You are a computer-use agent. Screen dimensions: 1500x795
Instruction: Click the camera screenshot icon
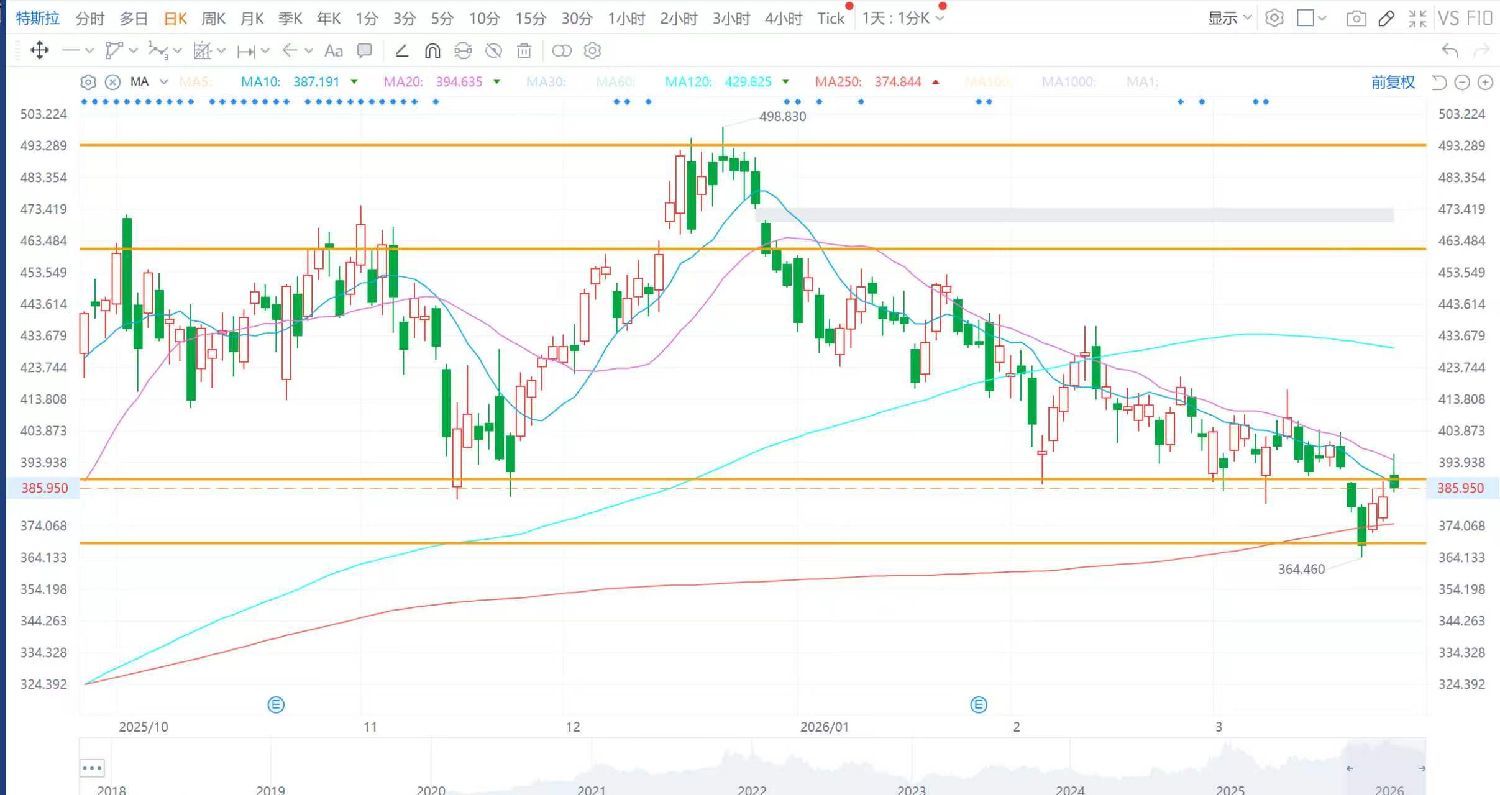click(x=1356, y=18)
